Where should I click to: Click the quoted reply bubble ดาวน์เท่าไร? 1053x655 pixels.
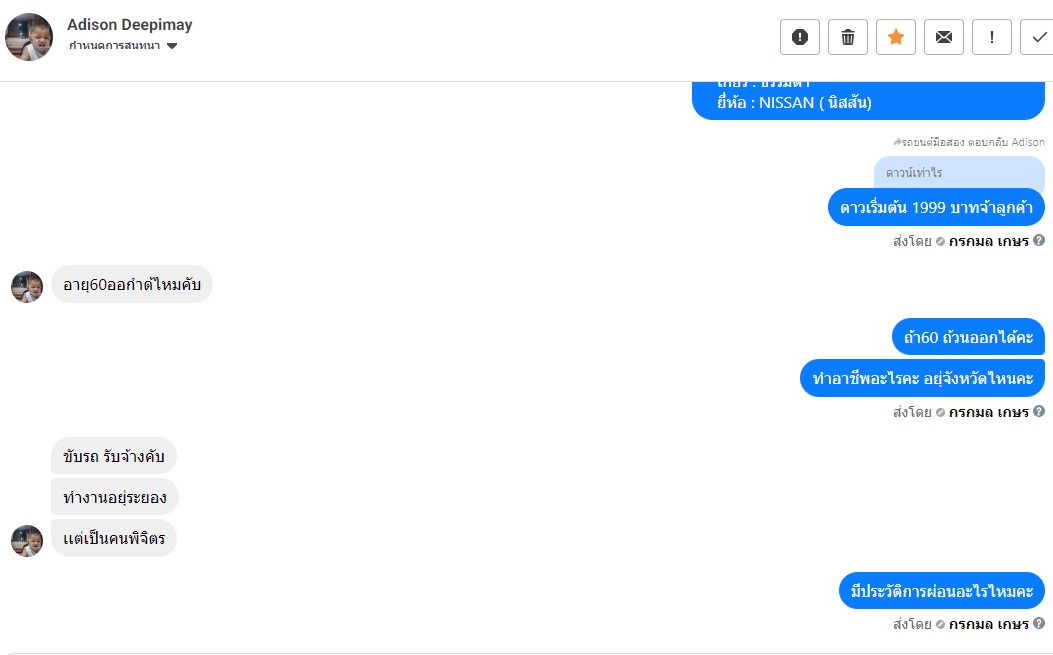pyautogui.click(x=958, y=174)
